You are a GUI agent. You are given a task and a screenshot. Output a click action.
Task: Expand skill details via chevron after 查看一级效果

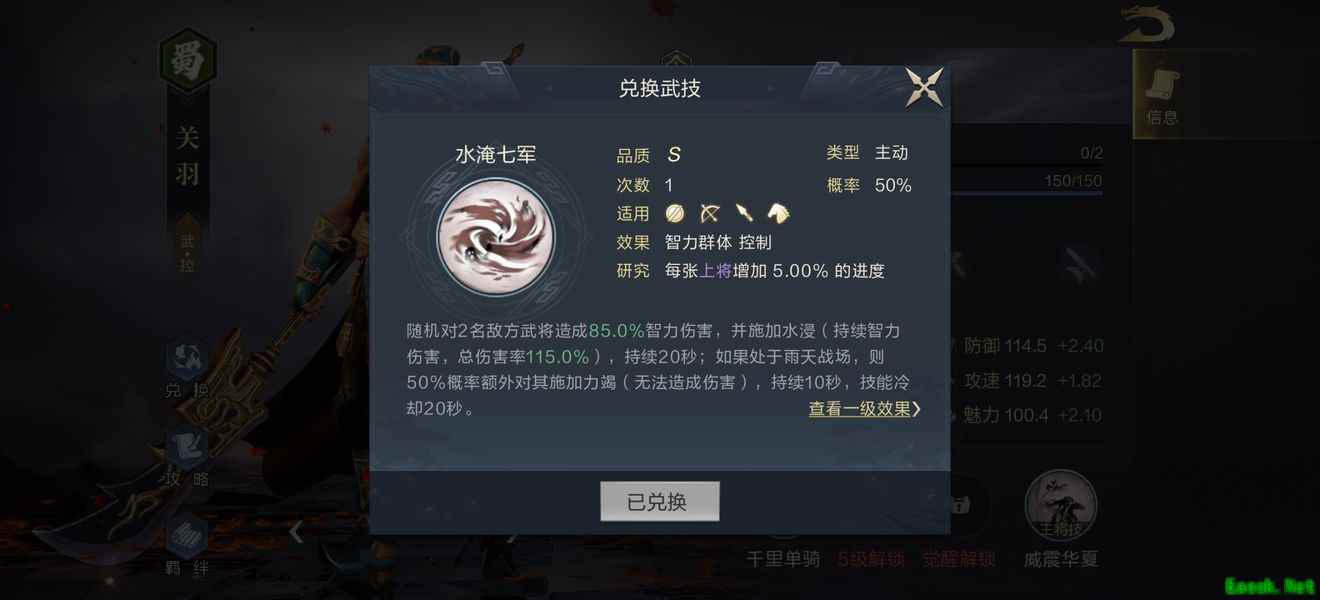[917, 409]
